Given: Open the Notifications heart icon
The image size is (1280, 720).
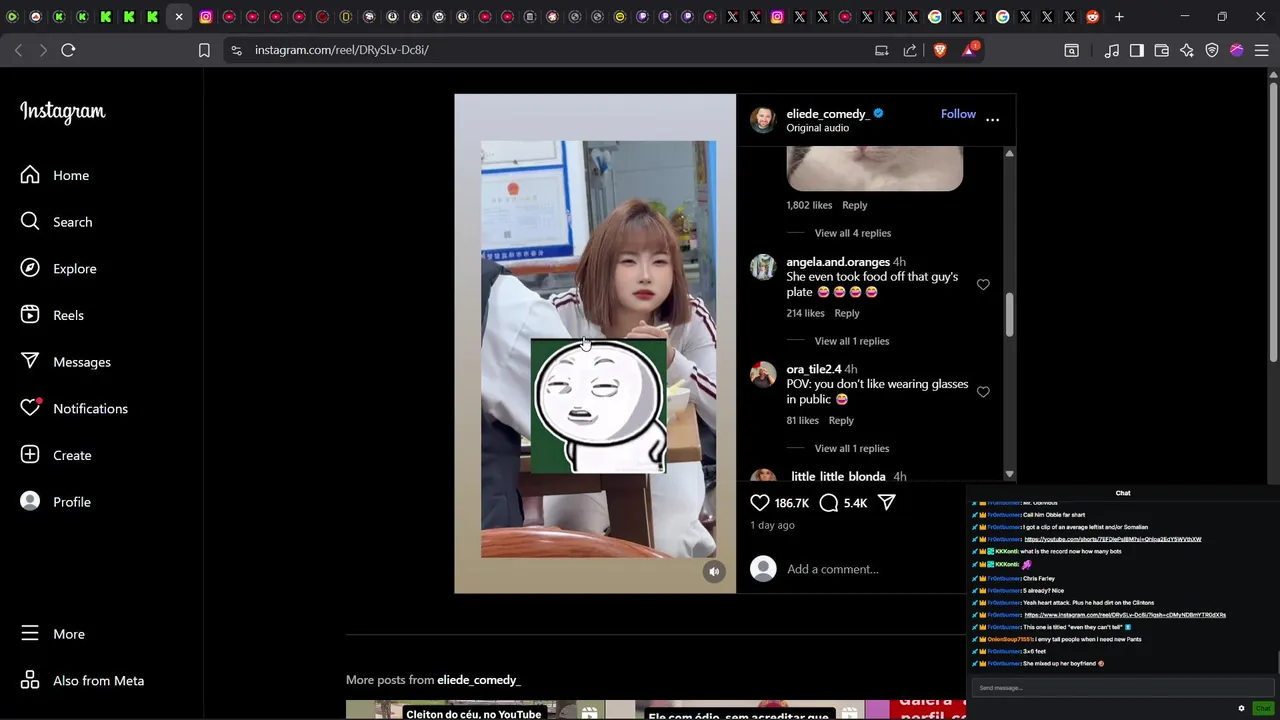Looking at the screenshot, I should [31, 408].
